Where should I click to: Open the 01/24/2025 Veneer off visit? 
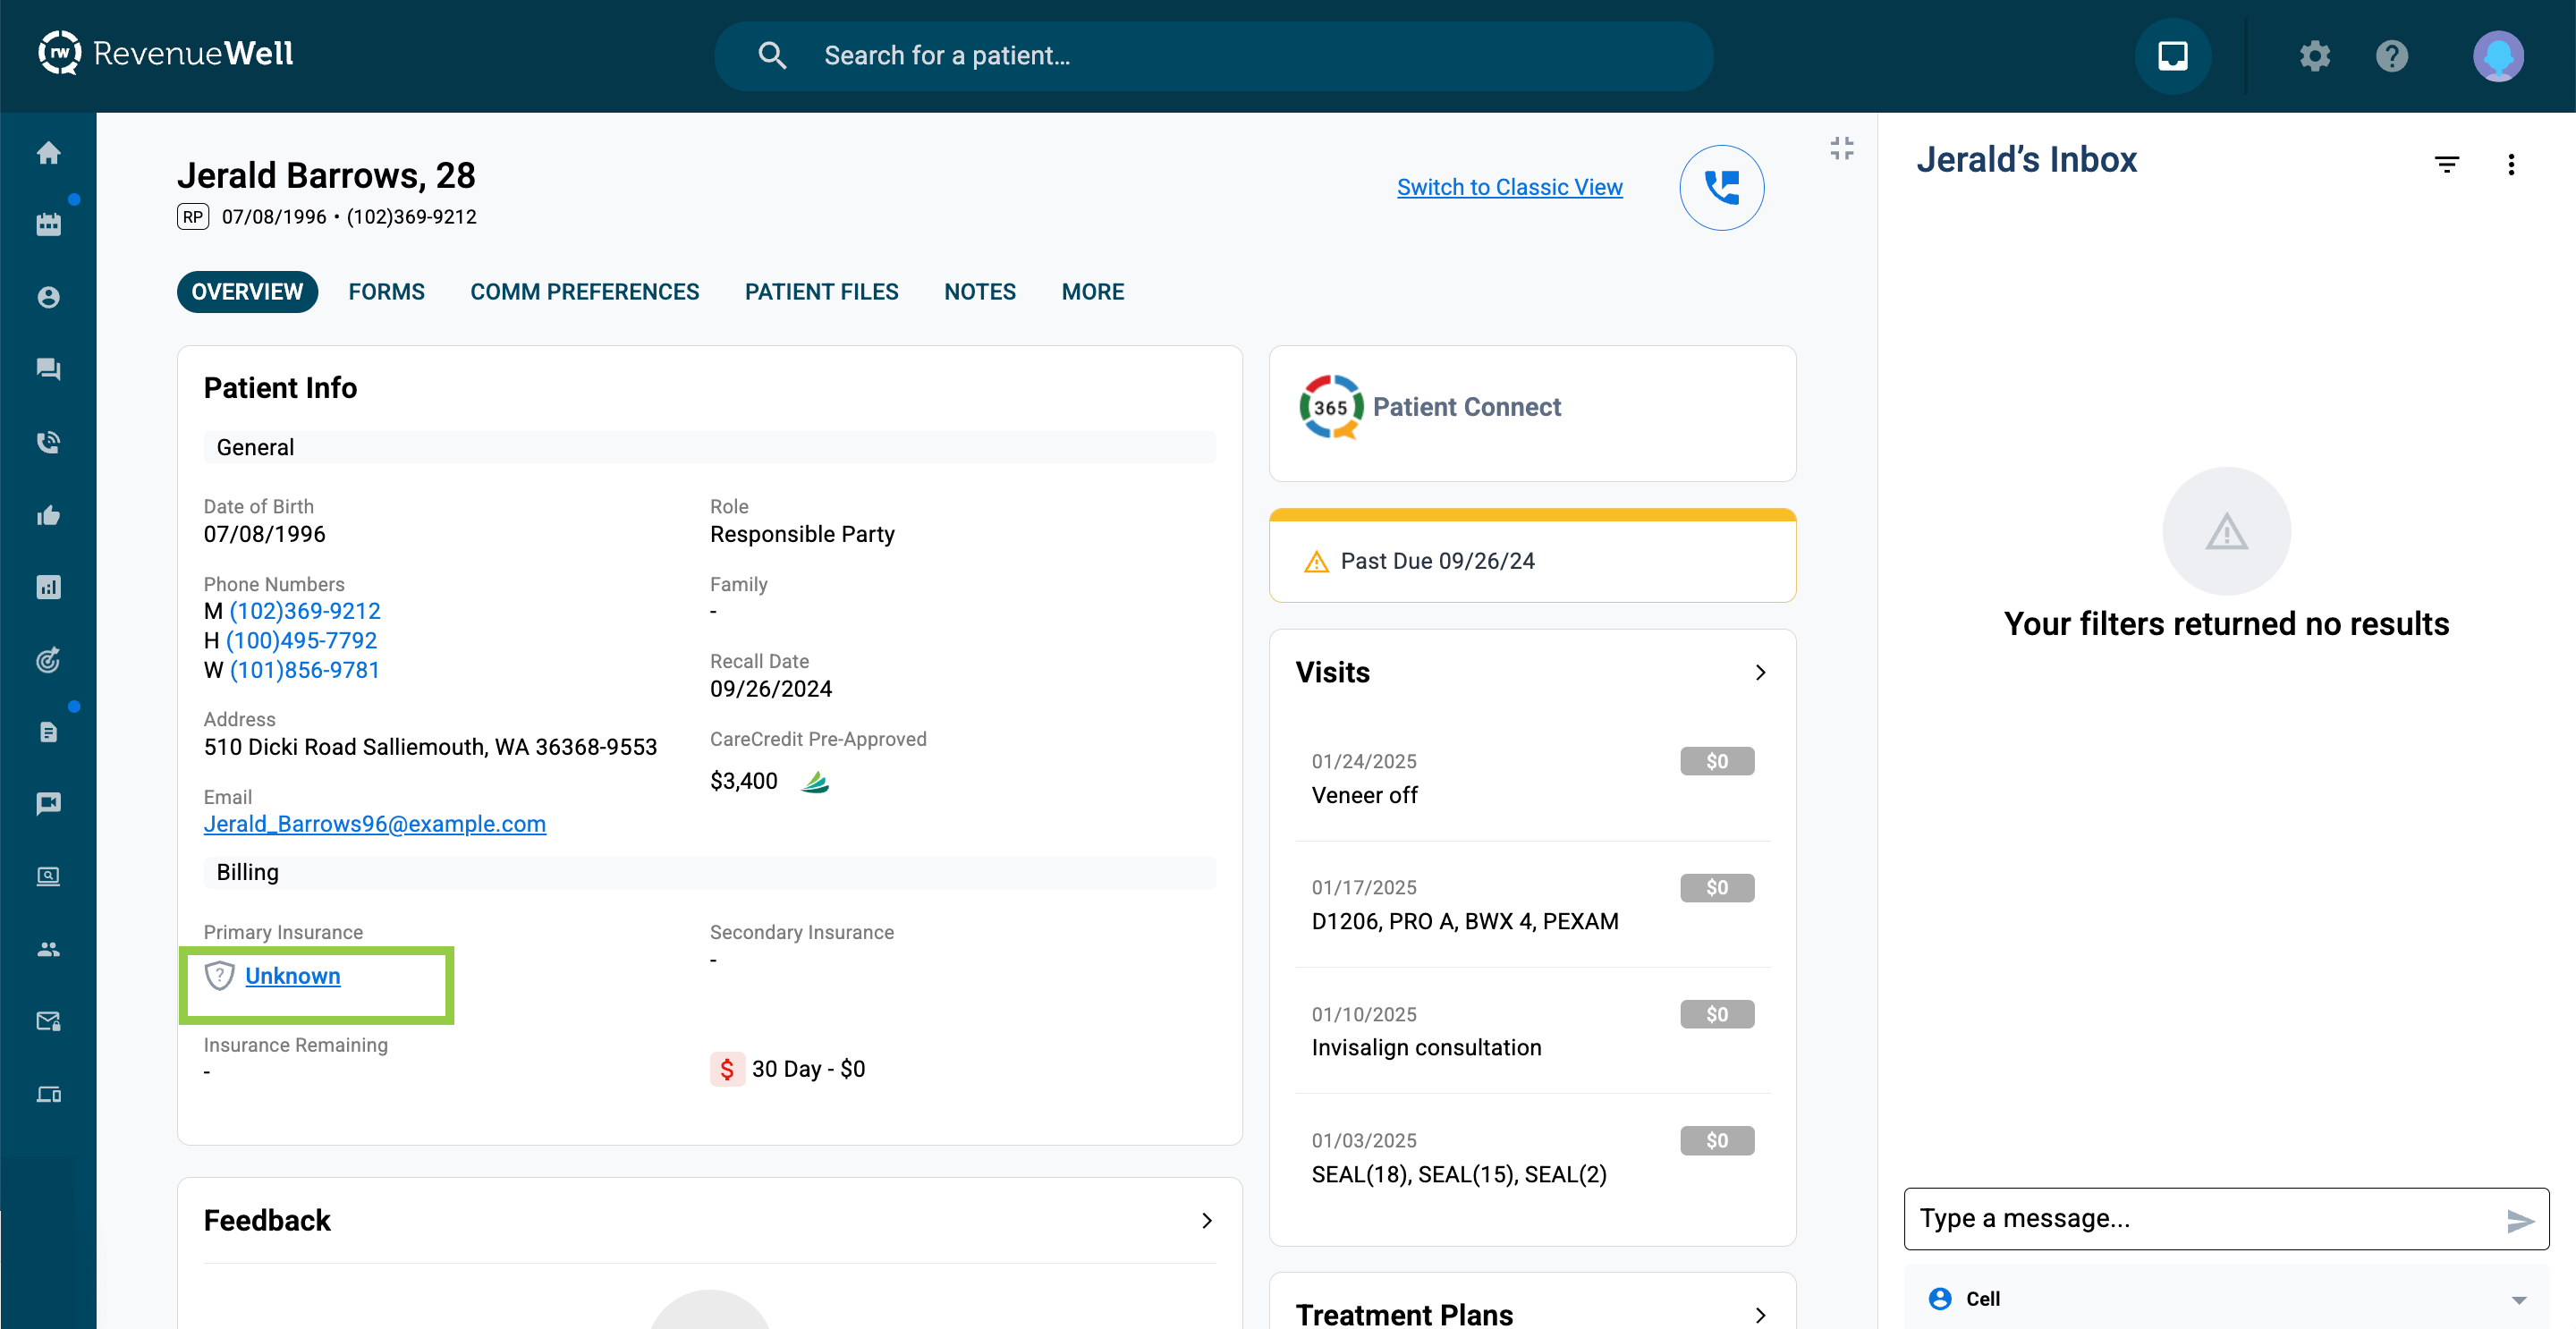pyautogui.click(x=1532, y=778)
